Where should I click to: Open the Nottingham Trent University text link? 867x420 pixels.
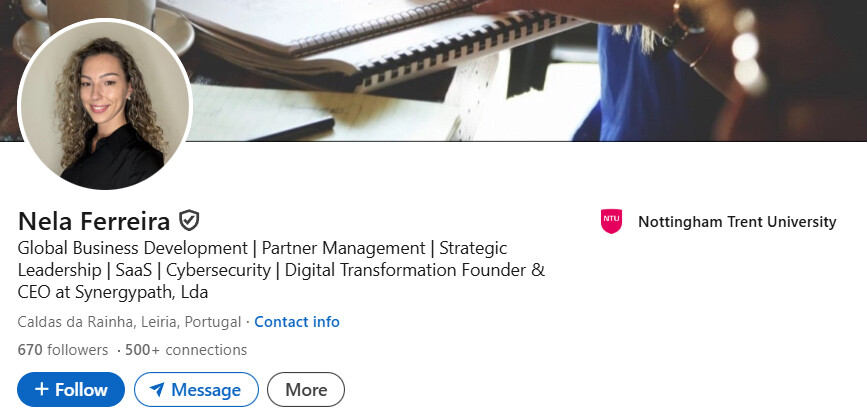pyautogui.click(x=737, y=222)
